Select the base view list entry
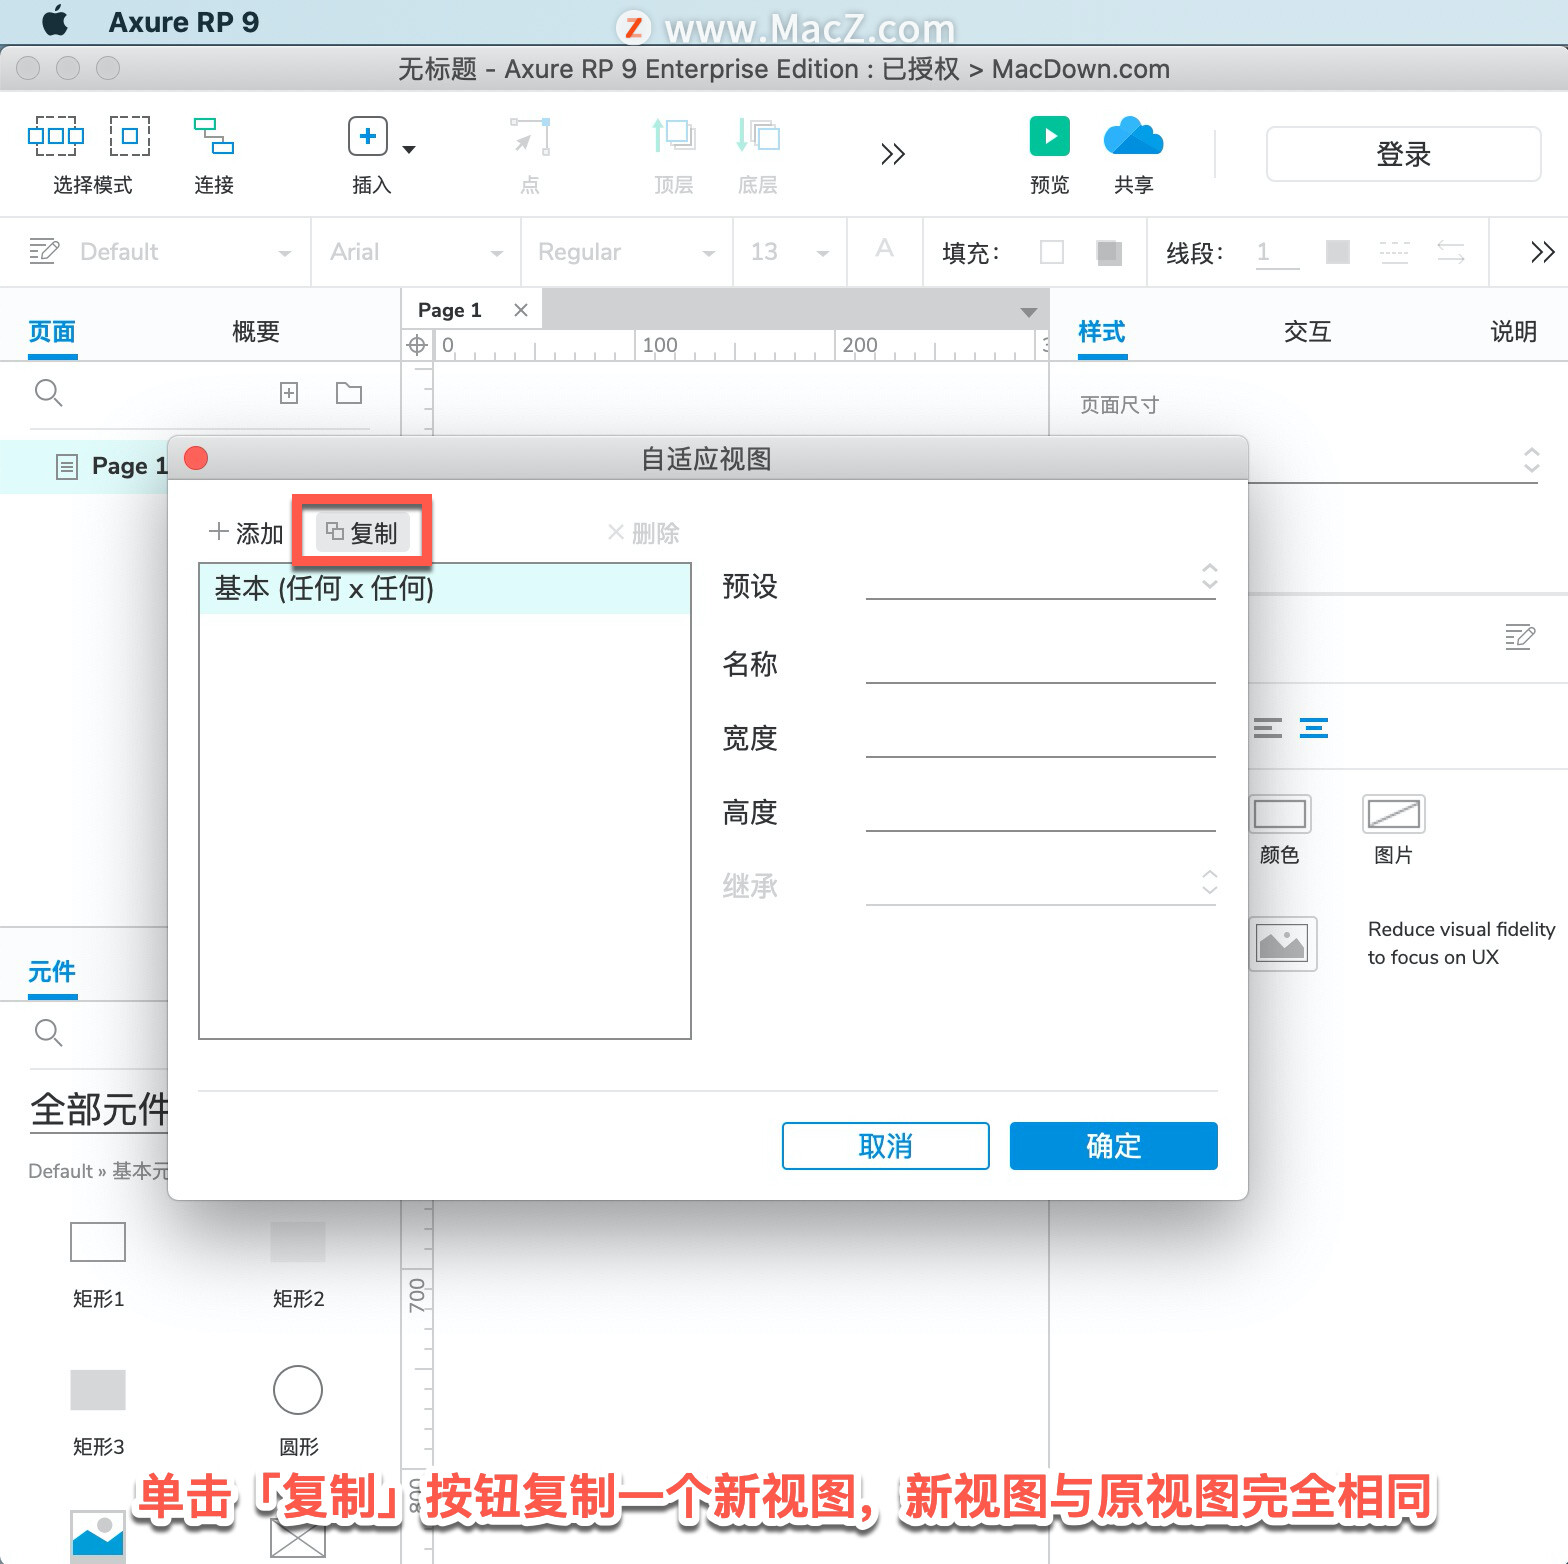The width and height of the screenshot is (1568, 1564). coord(445,588)
